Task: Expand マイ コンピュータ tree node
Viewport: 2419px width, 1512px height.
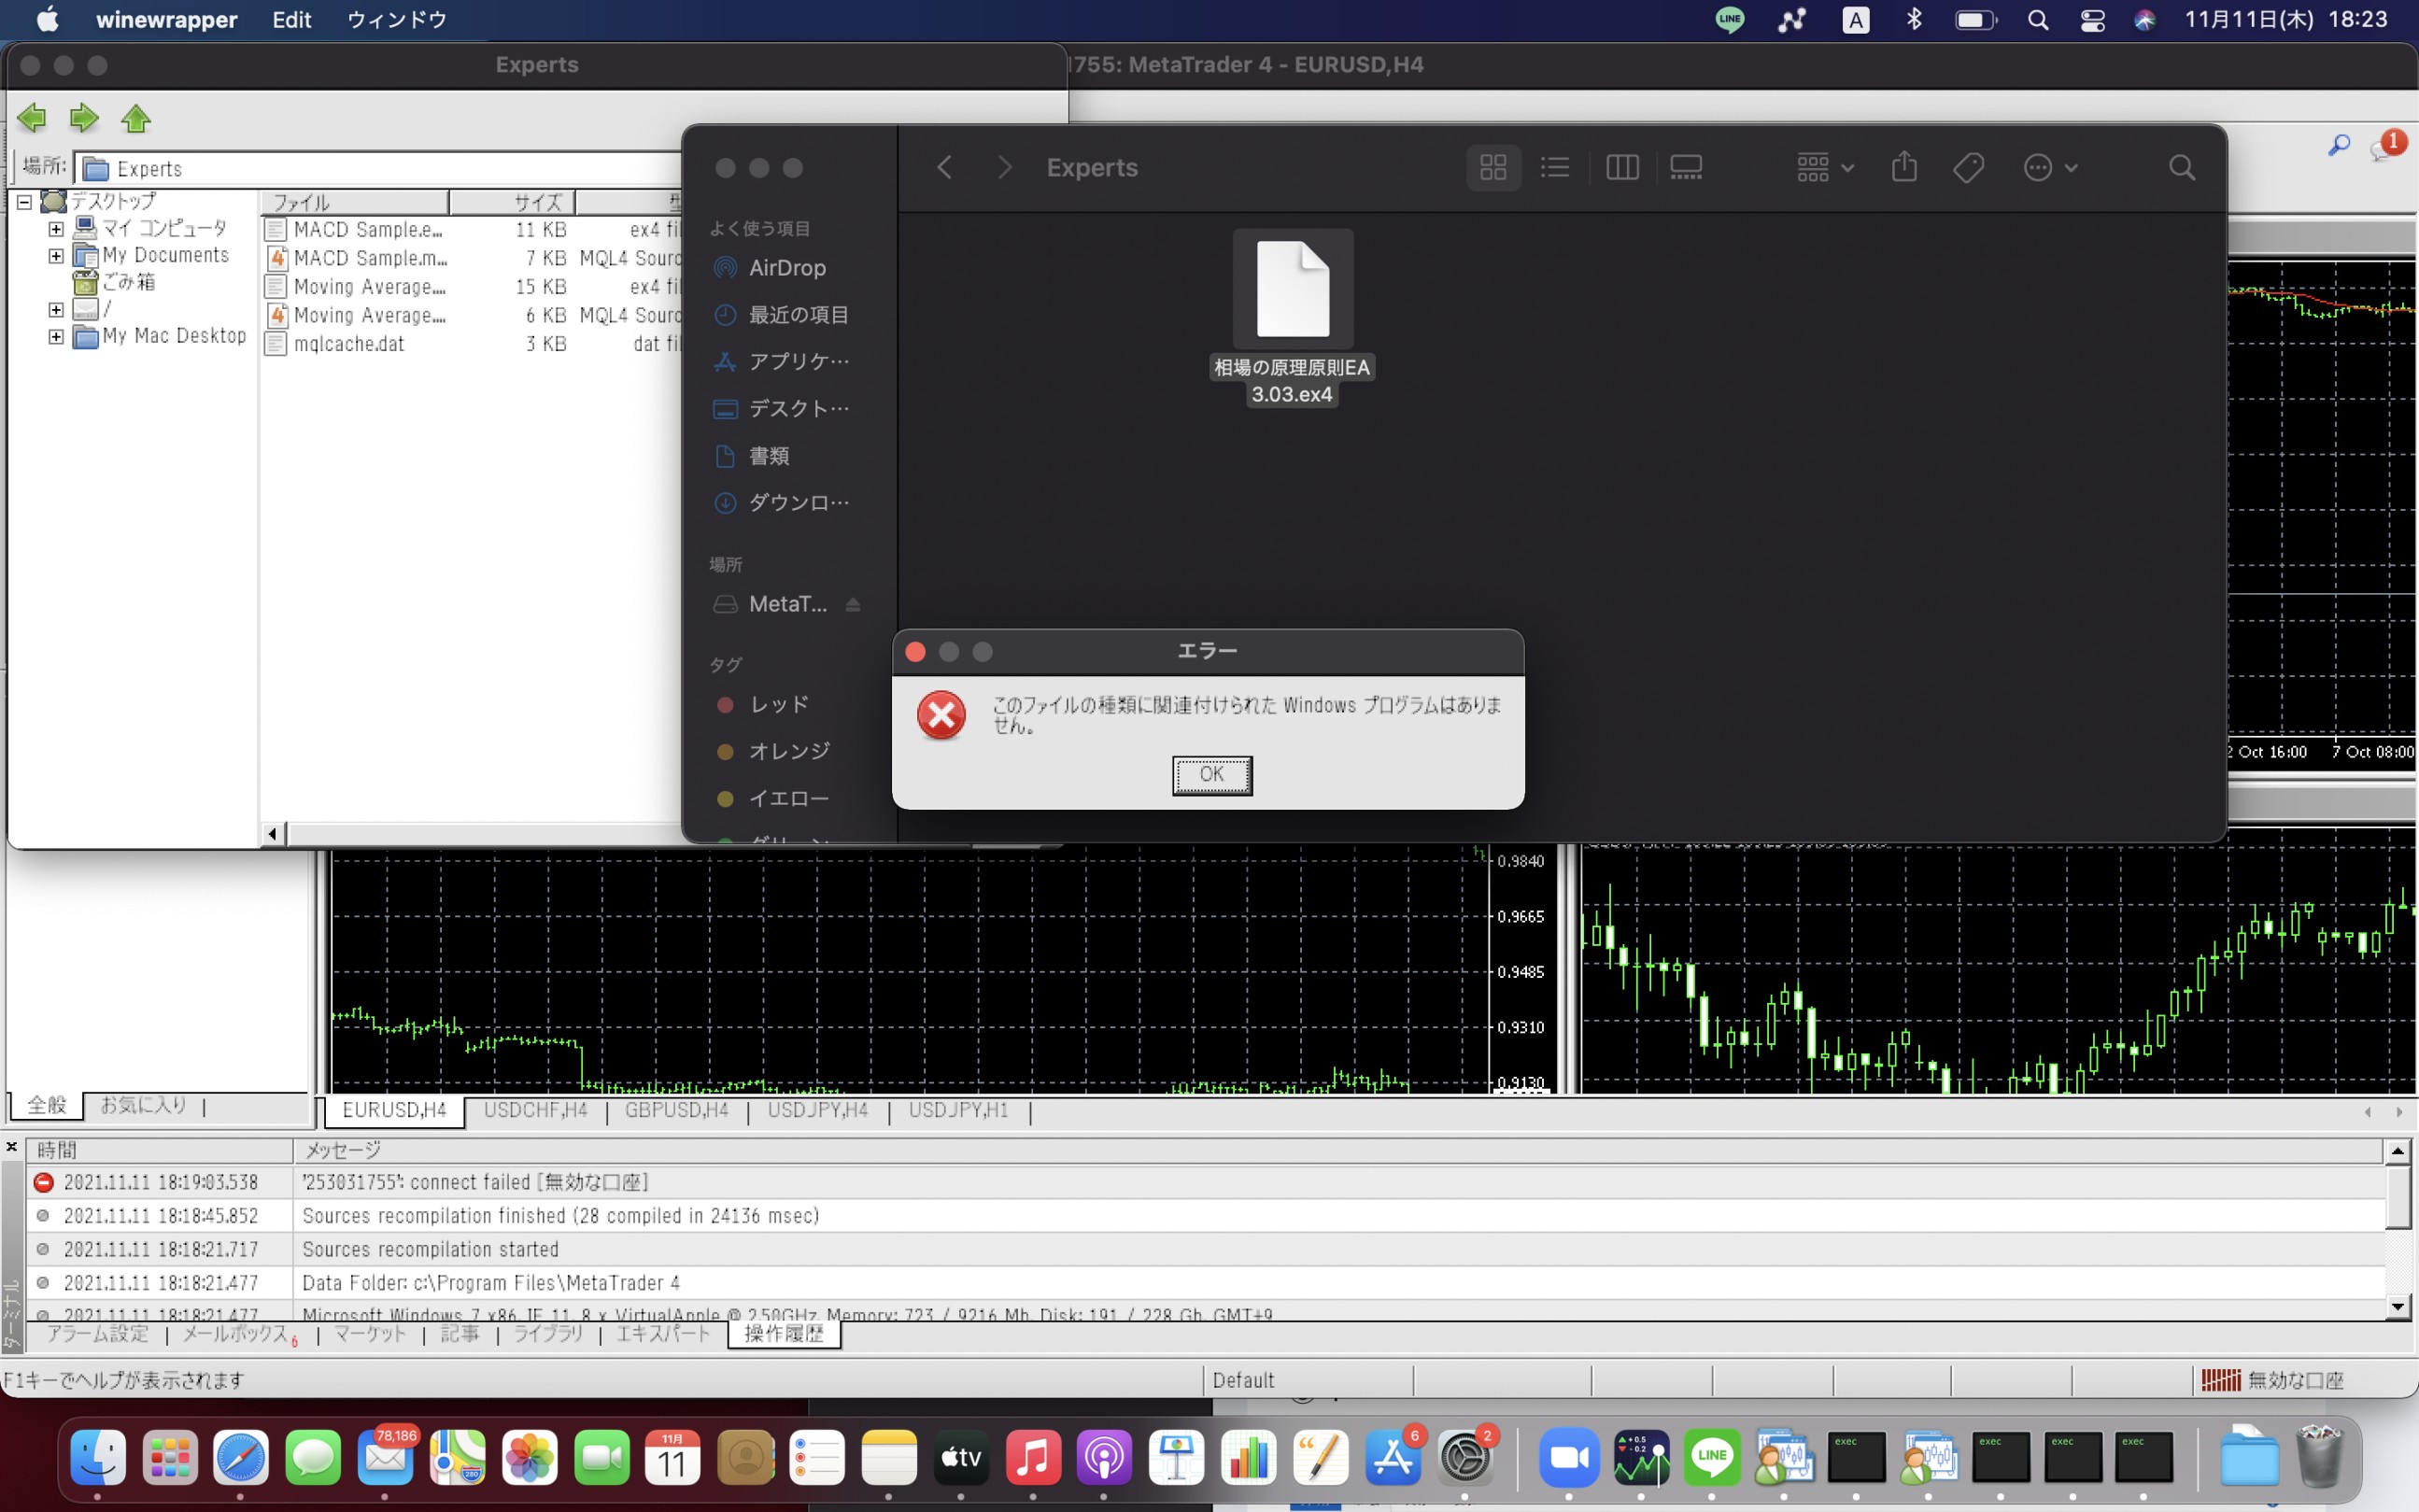Action: pyautogui.click(x=56, y=229)
